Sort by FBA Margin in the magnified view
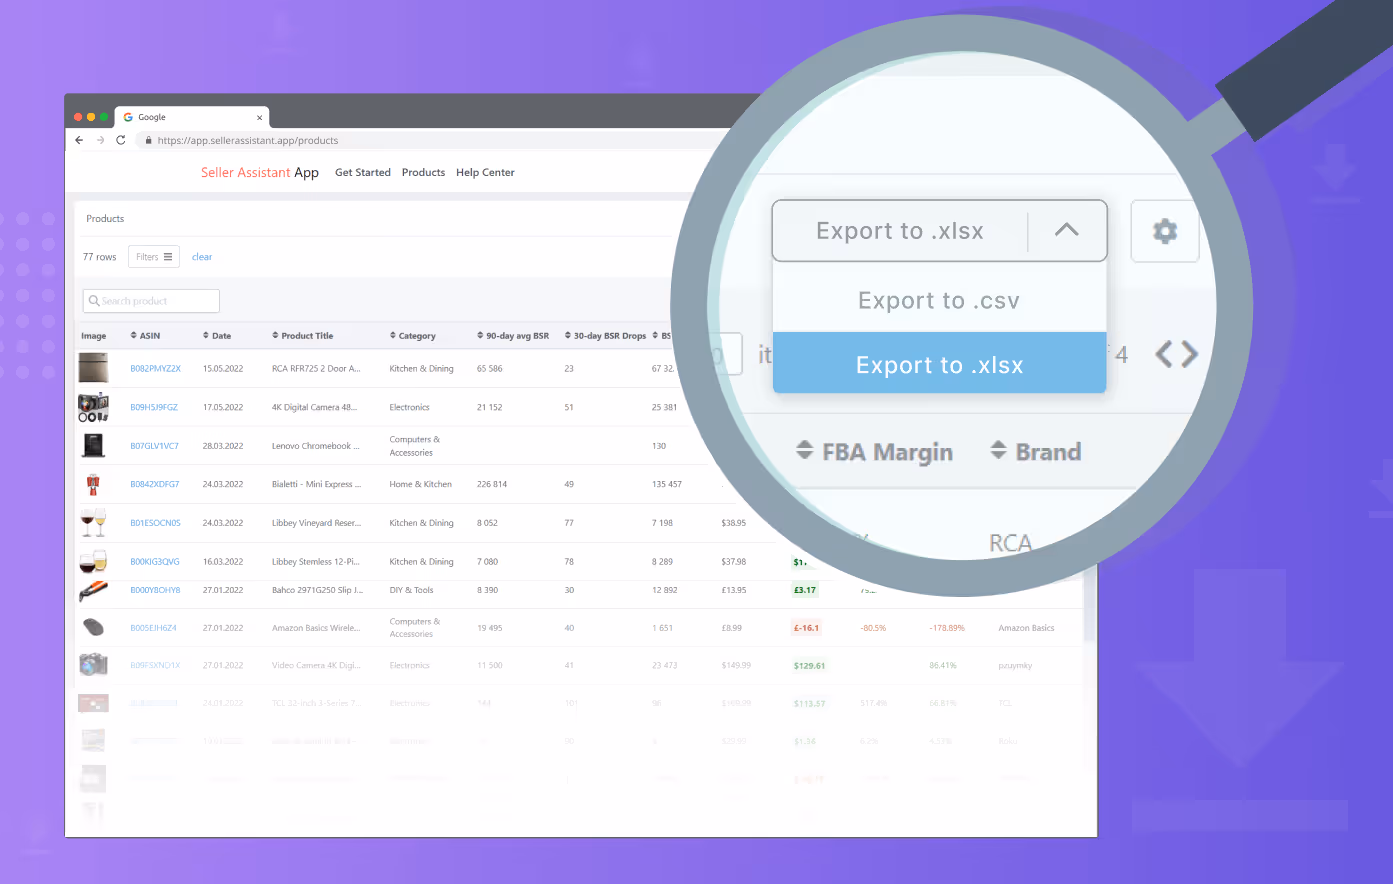1393x884 pixels. coord(875,452)
